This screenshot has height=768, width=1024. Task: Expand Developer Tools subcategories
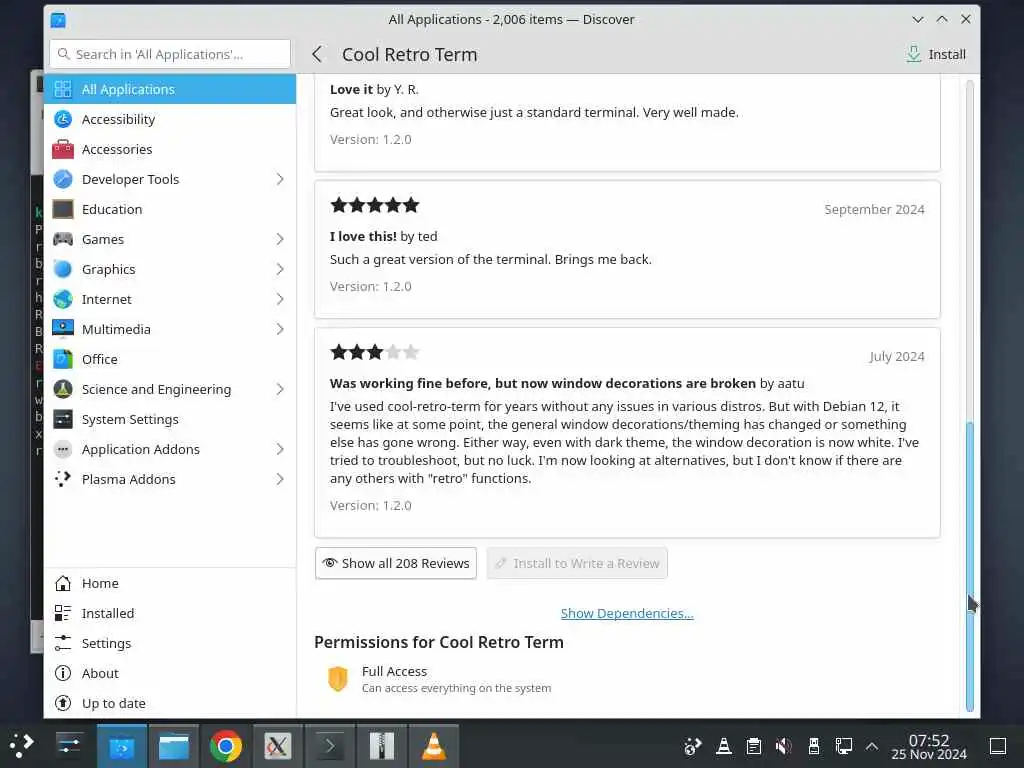(x=280, y=179)
